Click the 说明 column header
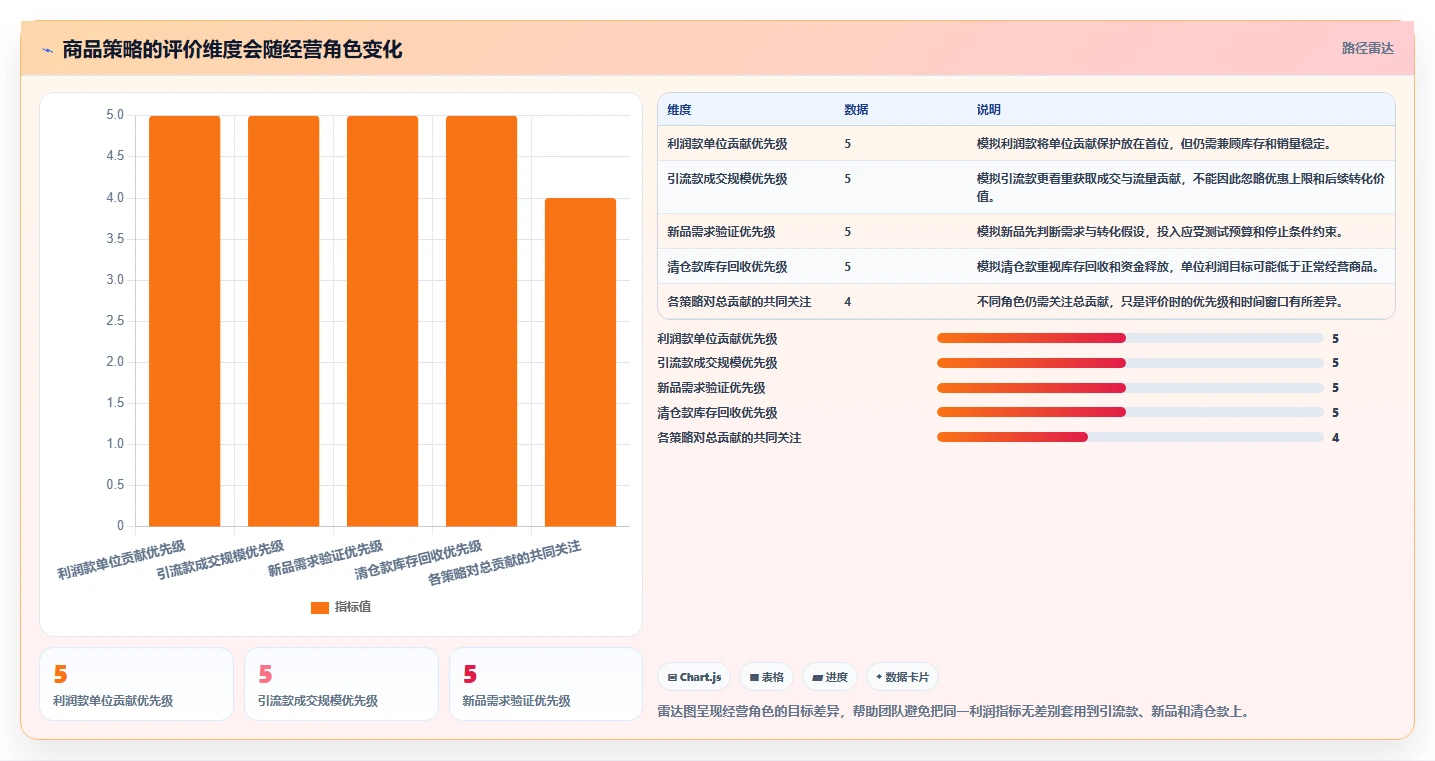 click(988, 109)
